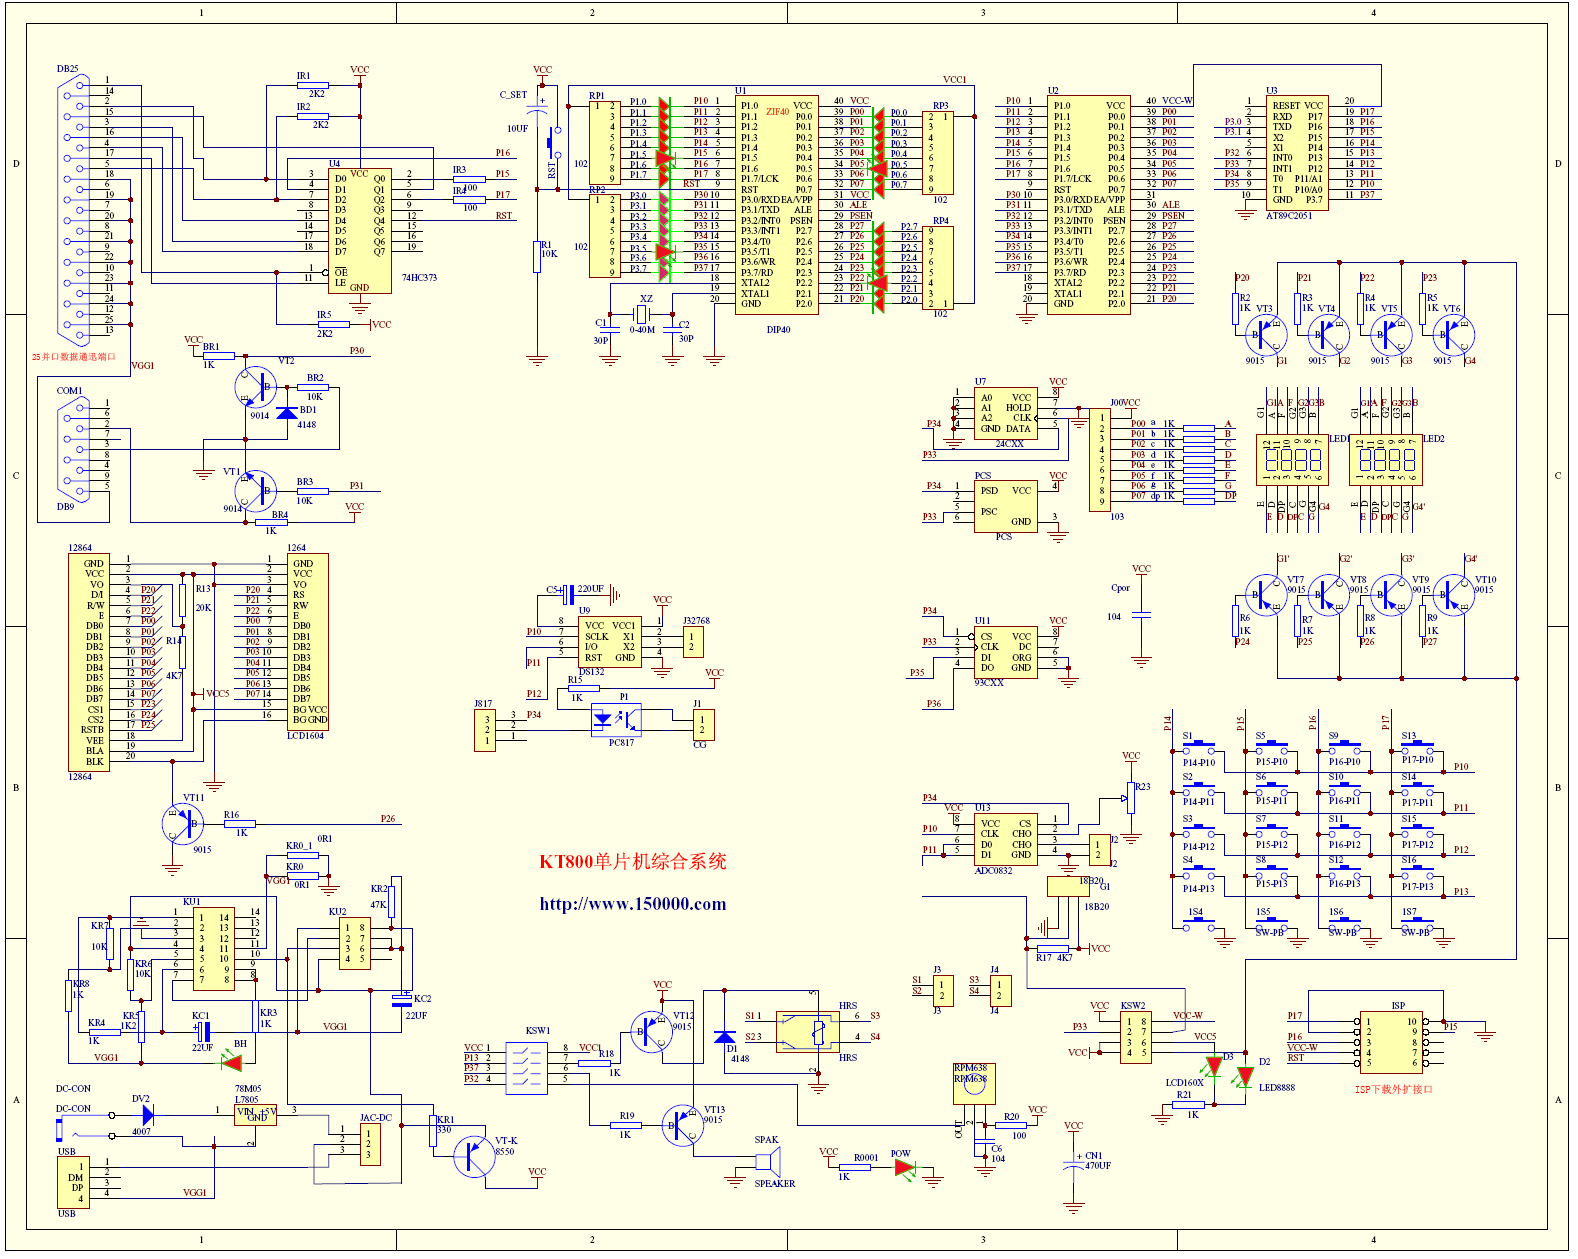Select the VT12 transistor symbol

coord(651,1032)
